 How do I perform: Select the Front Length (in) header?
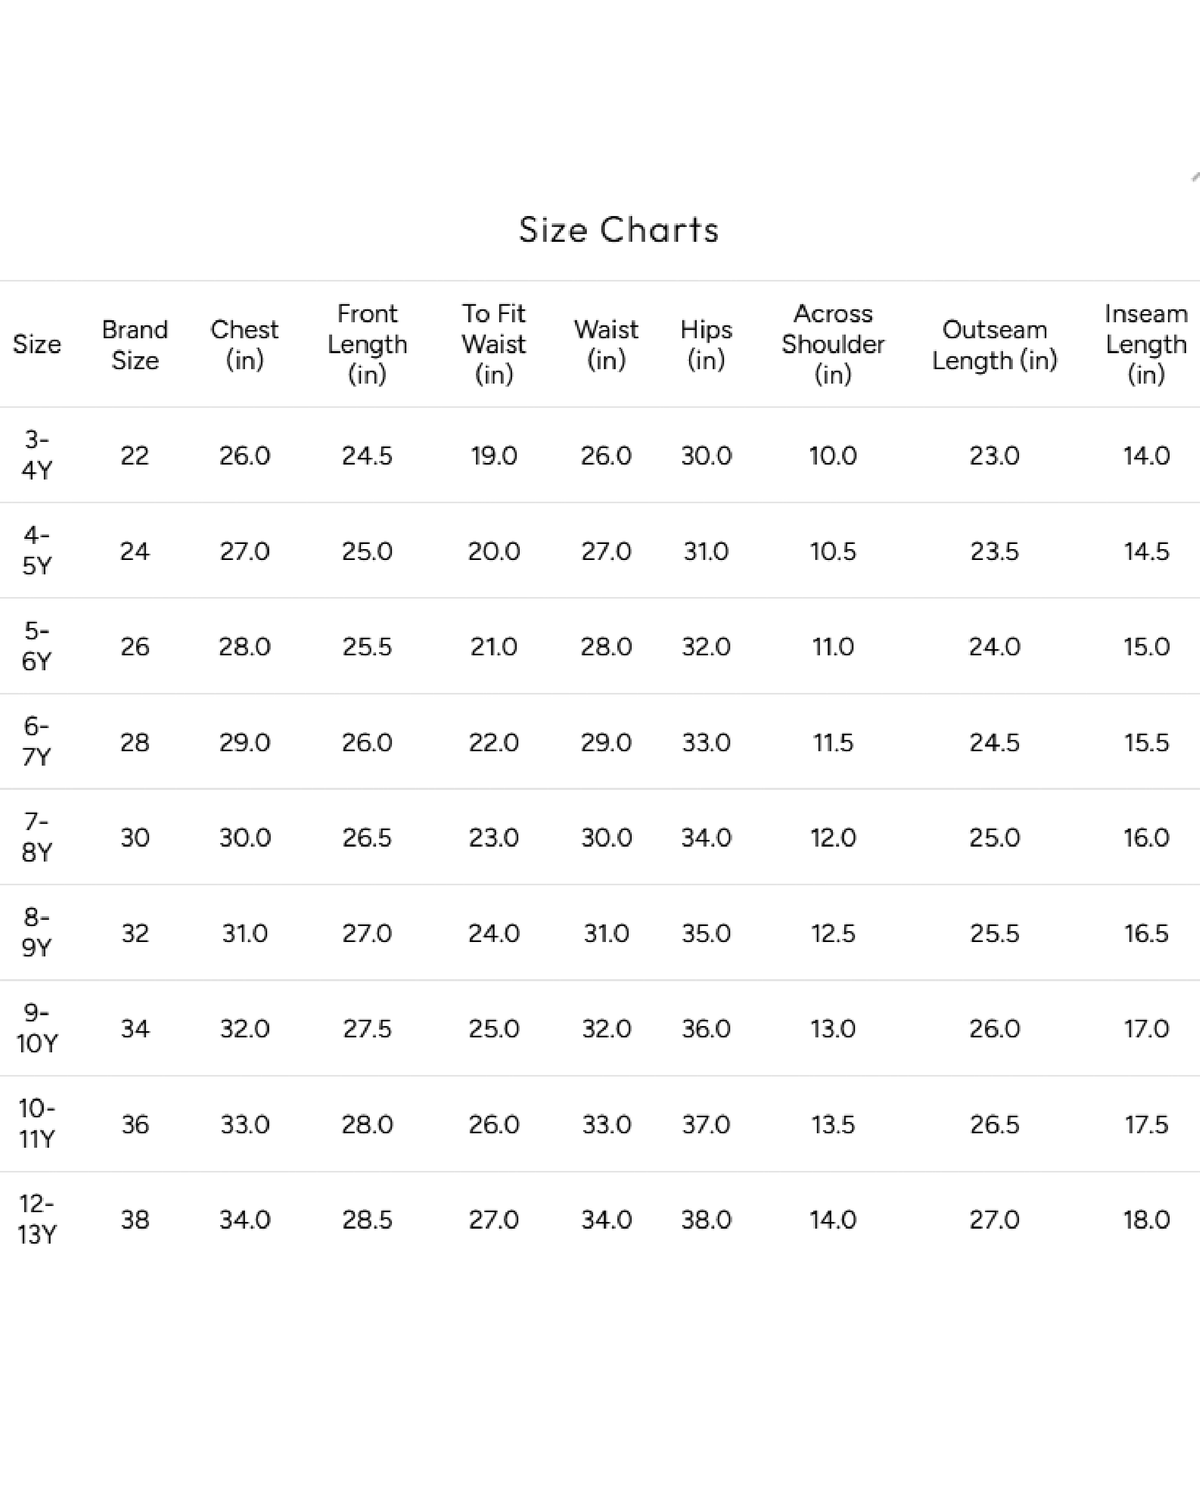(367, 344)
